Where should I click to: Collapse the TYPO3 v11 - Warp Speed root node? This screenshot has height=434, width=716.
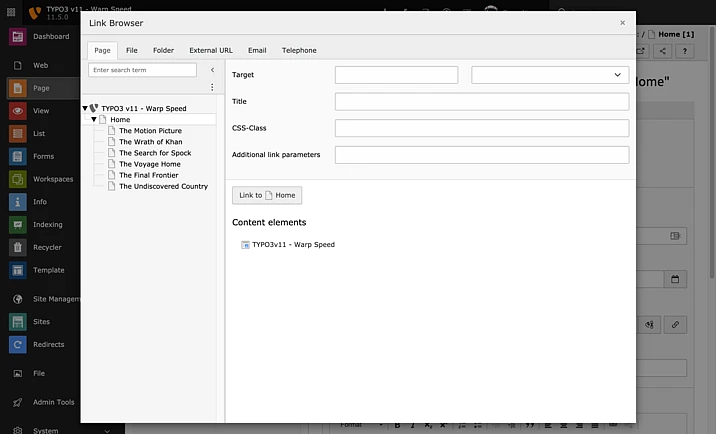coord(85,108)
